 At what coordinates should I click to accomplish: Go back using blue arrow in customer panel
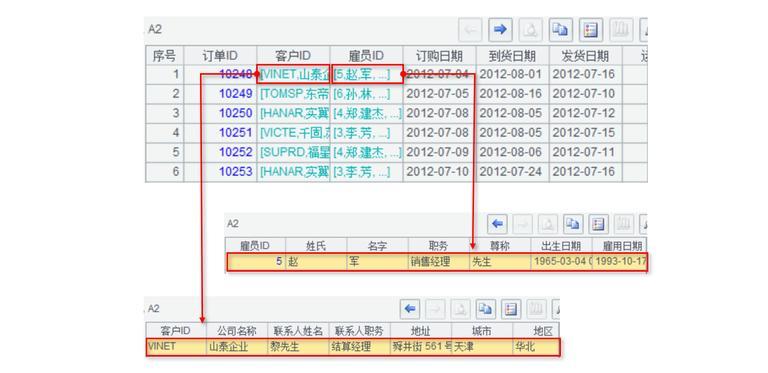coord(410,309)
